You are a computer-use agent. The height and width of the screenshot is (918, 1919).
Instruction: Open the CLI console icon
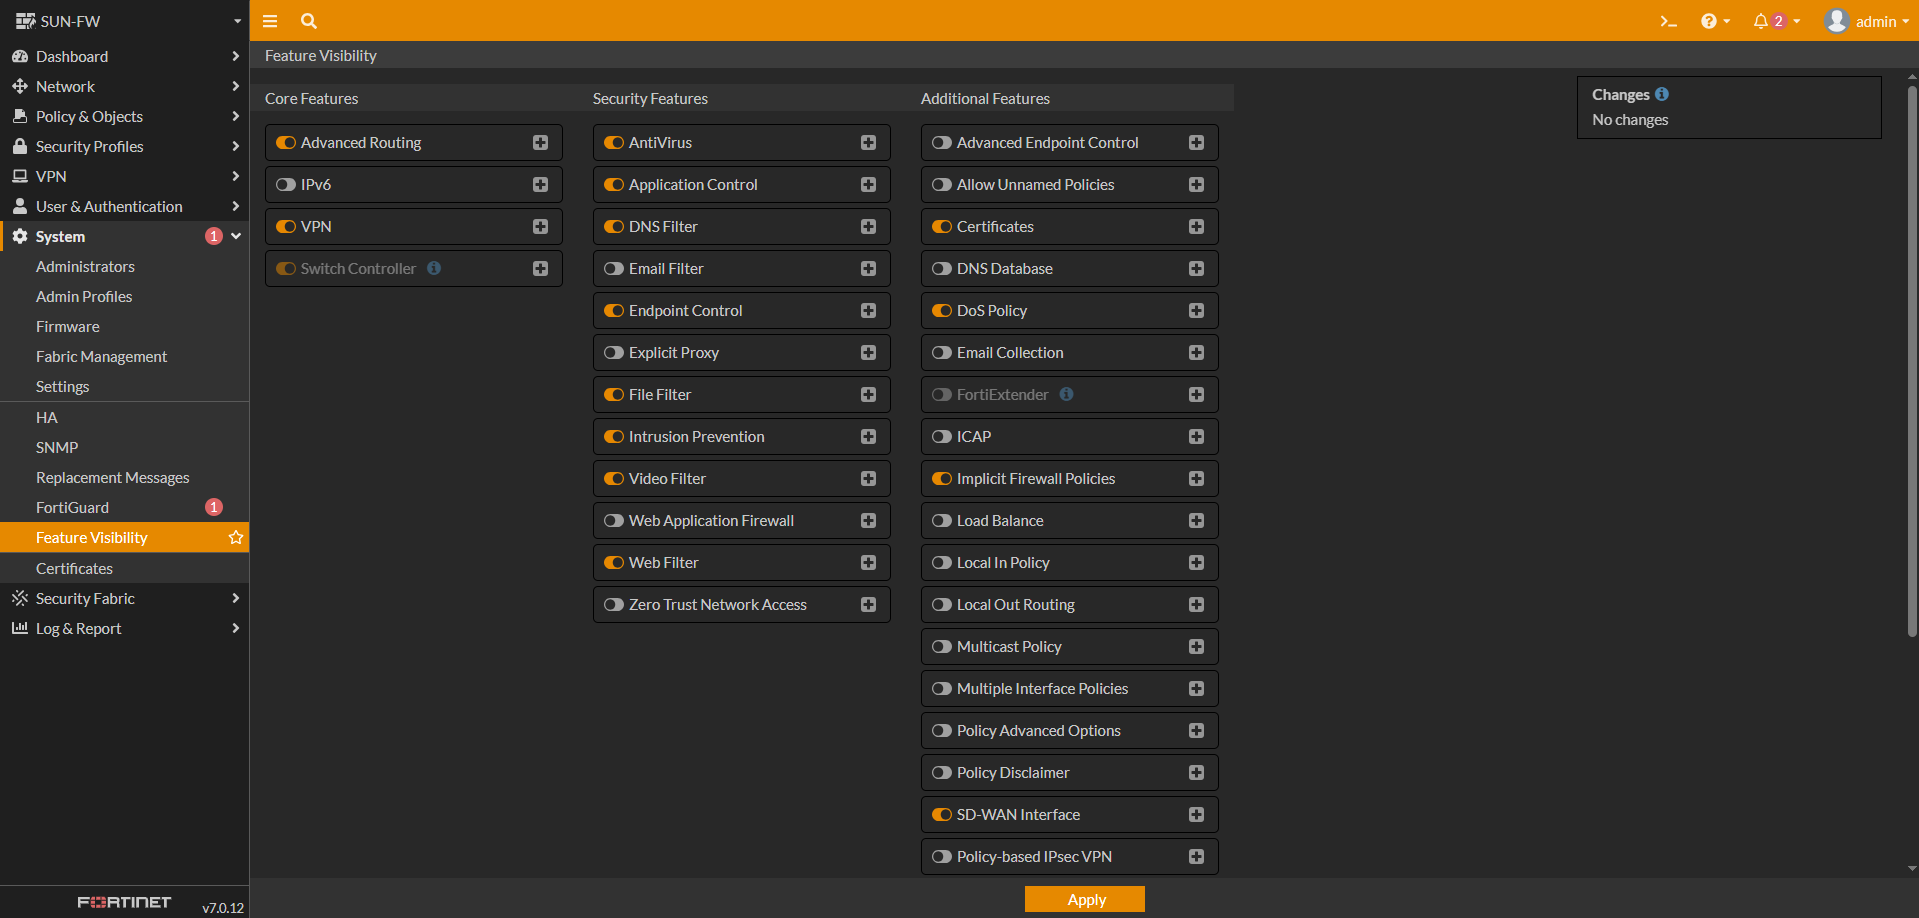(x=1668, y=21)
